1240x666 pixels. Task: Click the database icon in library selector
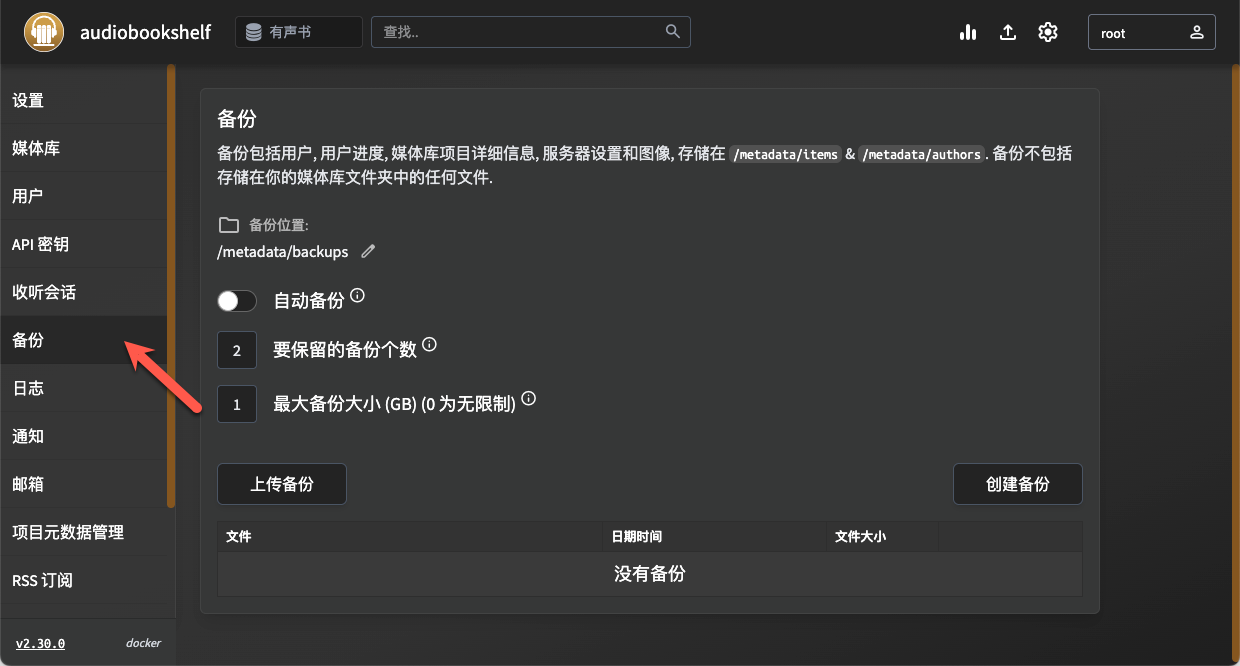tap(254, 32)
